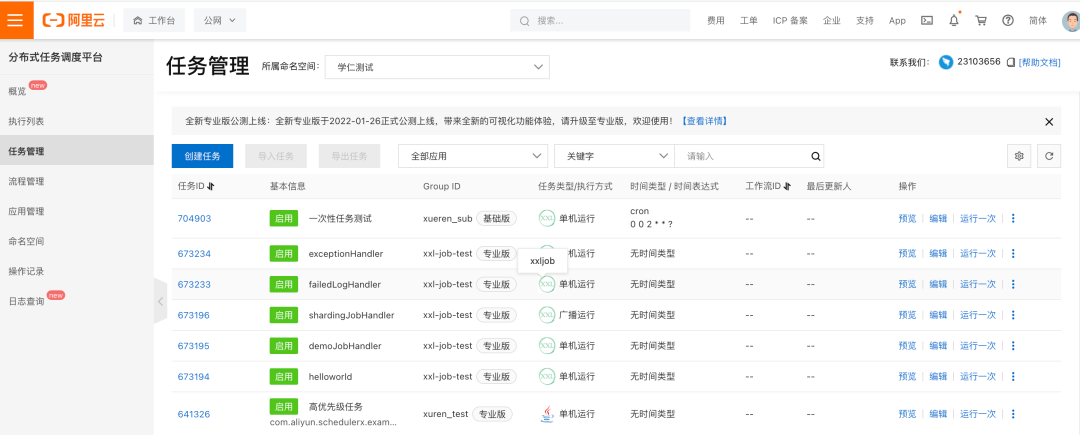The image size is (1080, 435).
Task: Click the 创建任务 button
Action: [x=202, y=156]
